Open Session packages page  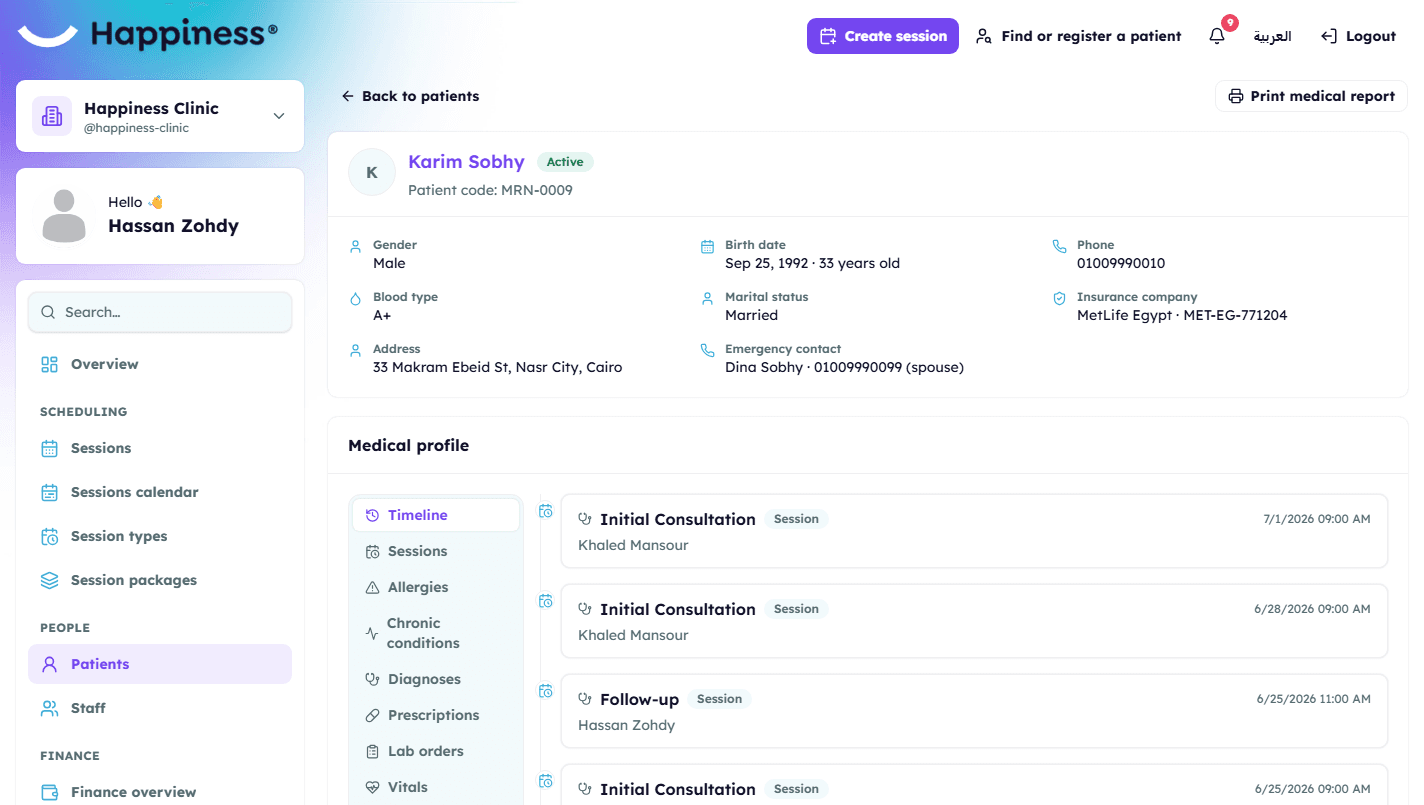pos(160,580)
